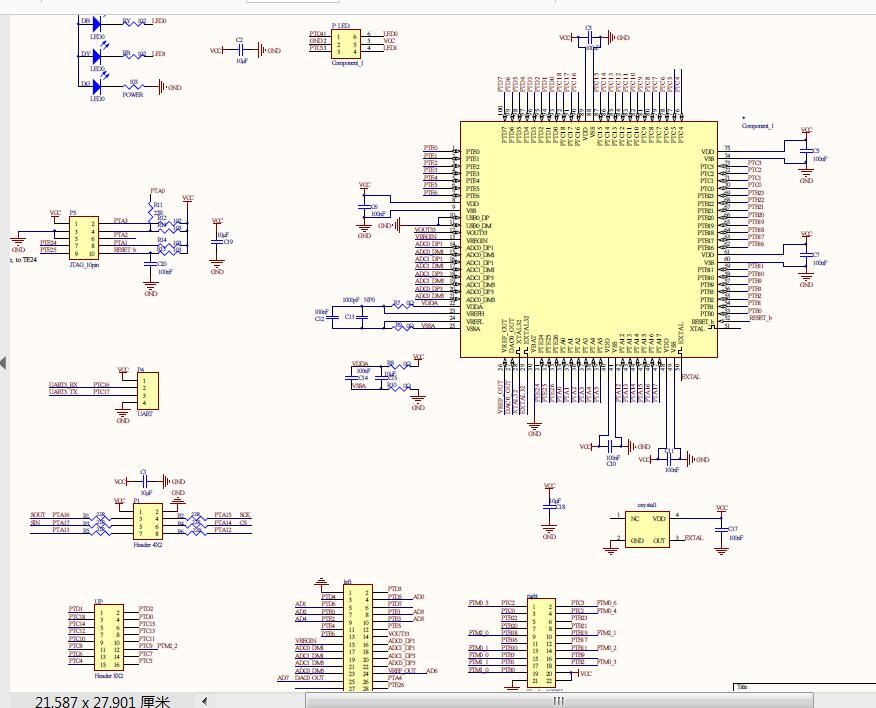Click the 'EXTAL' net label beside crystal1 OUT pin
This screenshot has width=876, height=708.
click(694, 538)
